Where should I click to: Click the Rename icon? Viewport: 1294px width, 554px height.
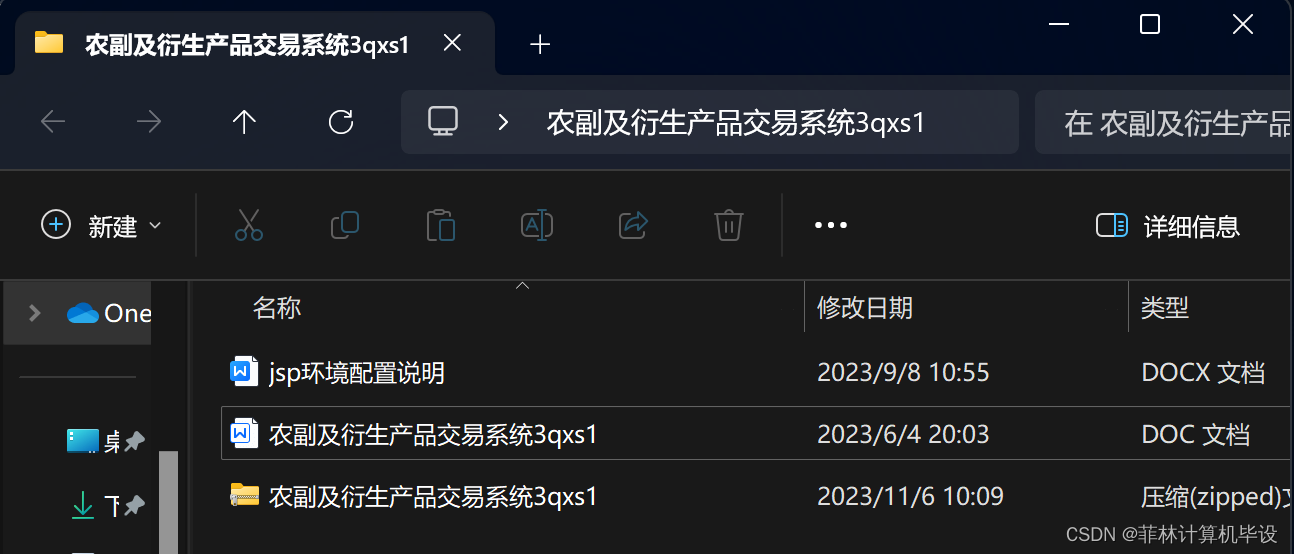pos(537,225)
